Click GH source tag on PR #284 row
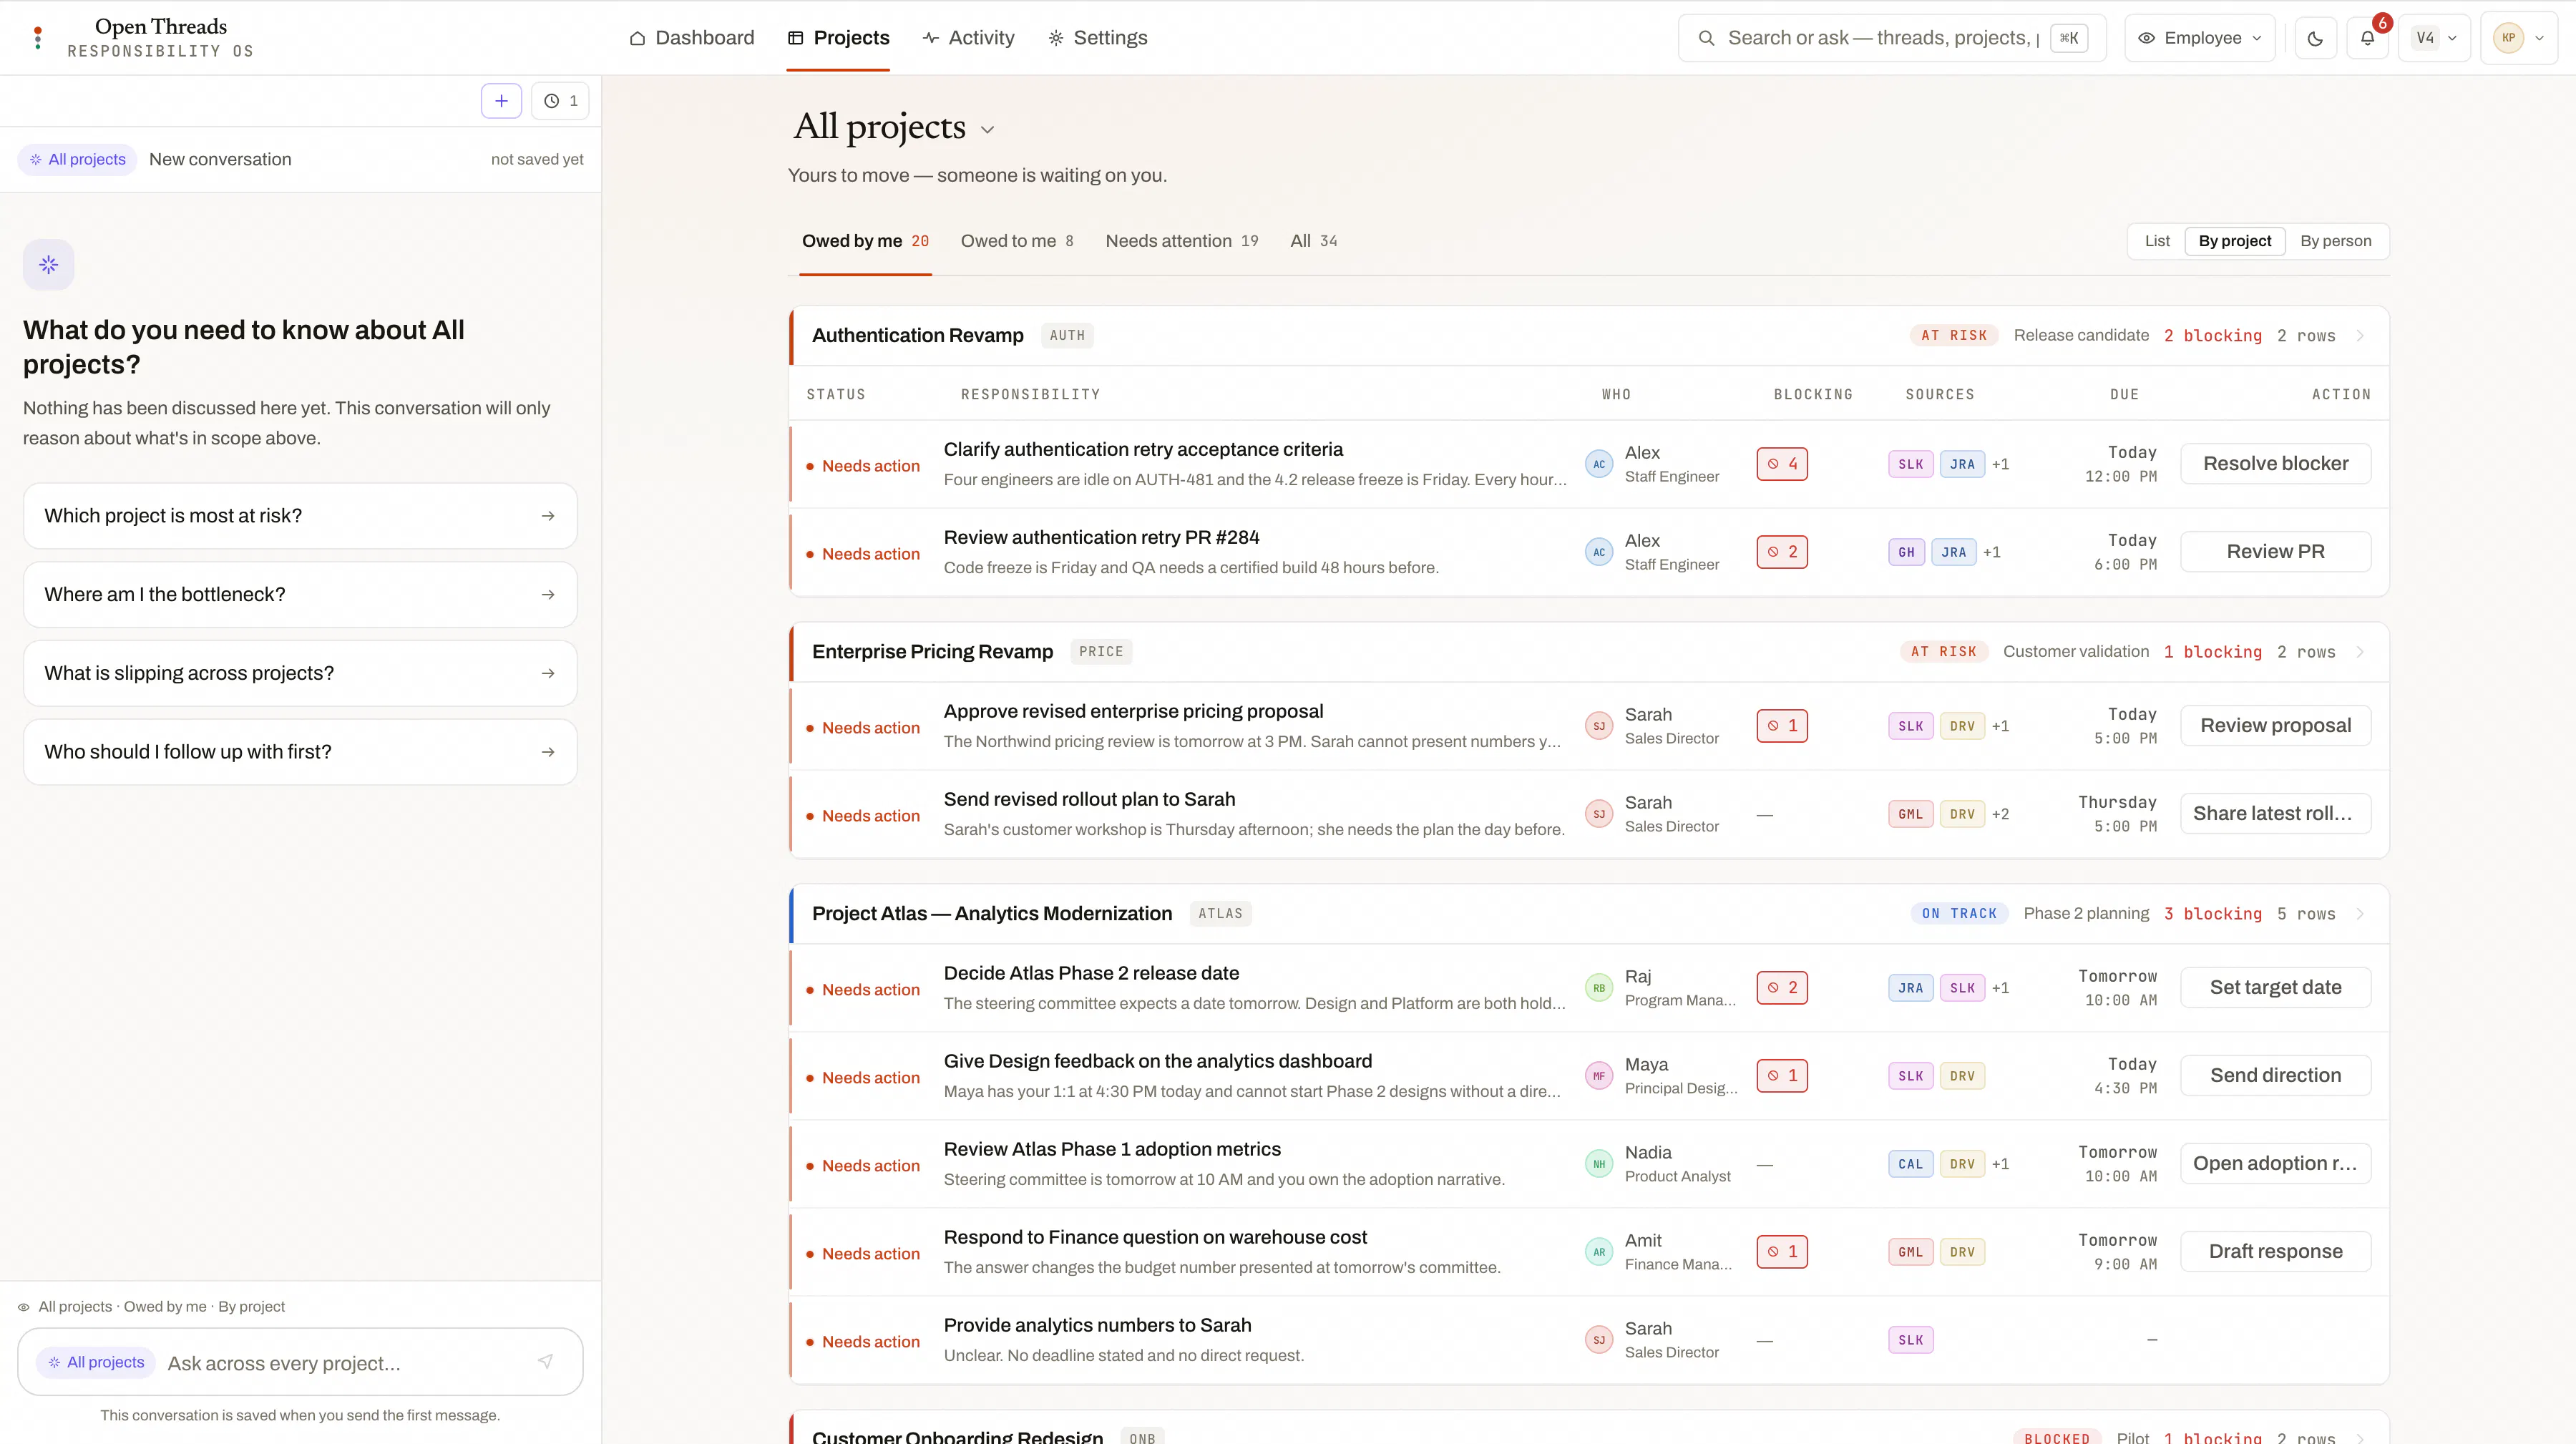Image resolution: width=2576 pixels, height=1444 pixels. [x=1907, y=552]
